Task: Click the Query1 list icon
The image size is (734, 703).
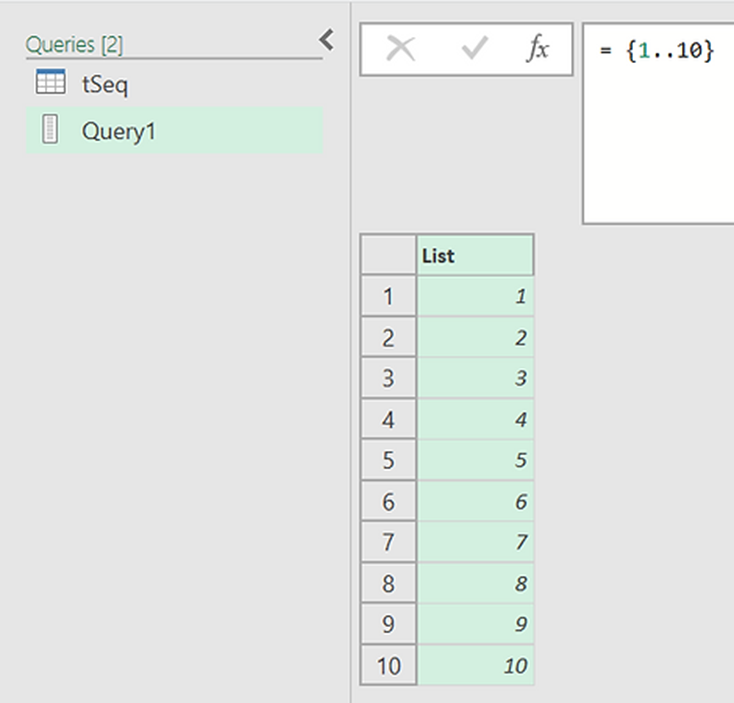Action: click(50, 130)
